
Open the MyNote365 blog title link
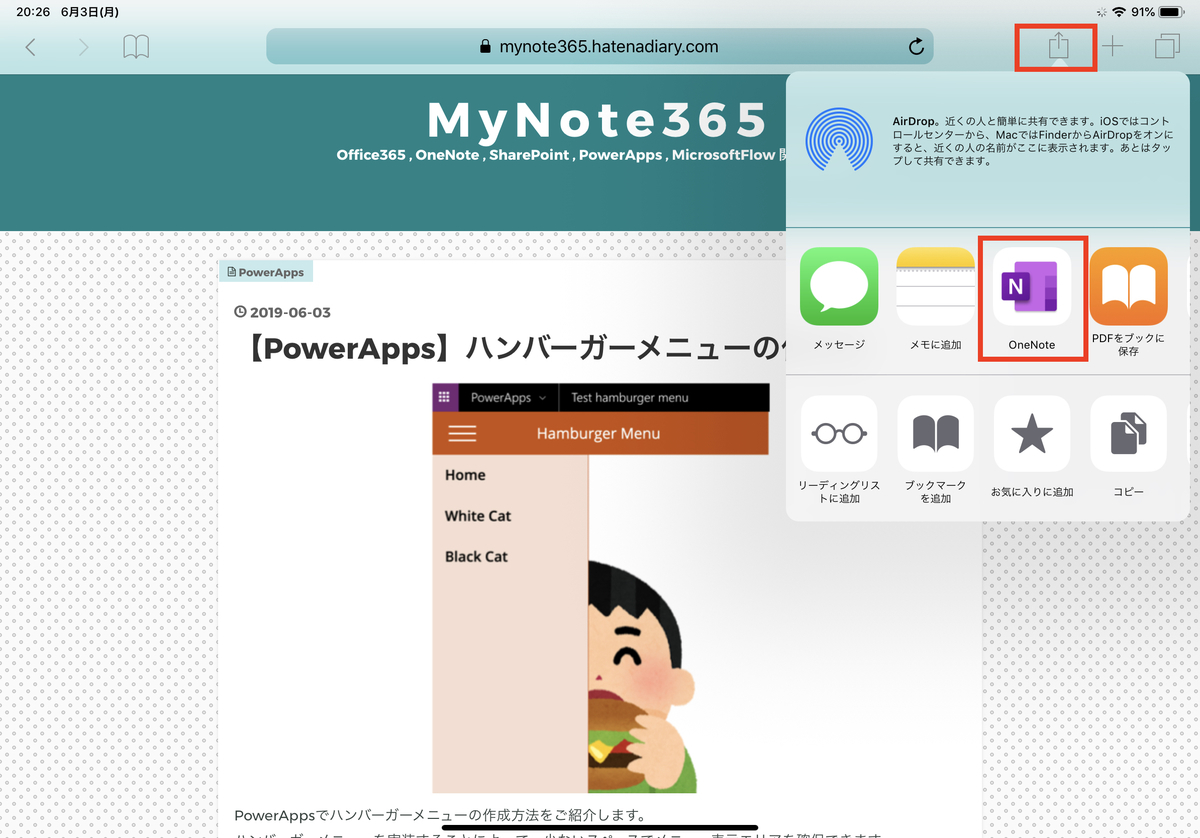coord(598,121)
